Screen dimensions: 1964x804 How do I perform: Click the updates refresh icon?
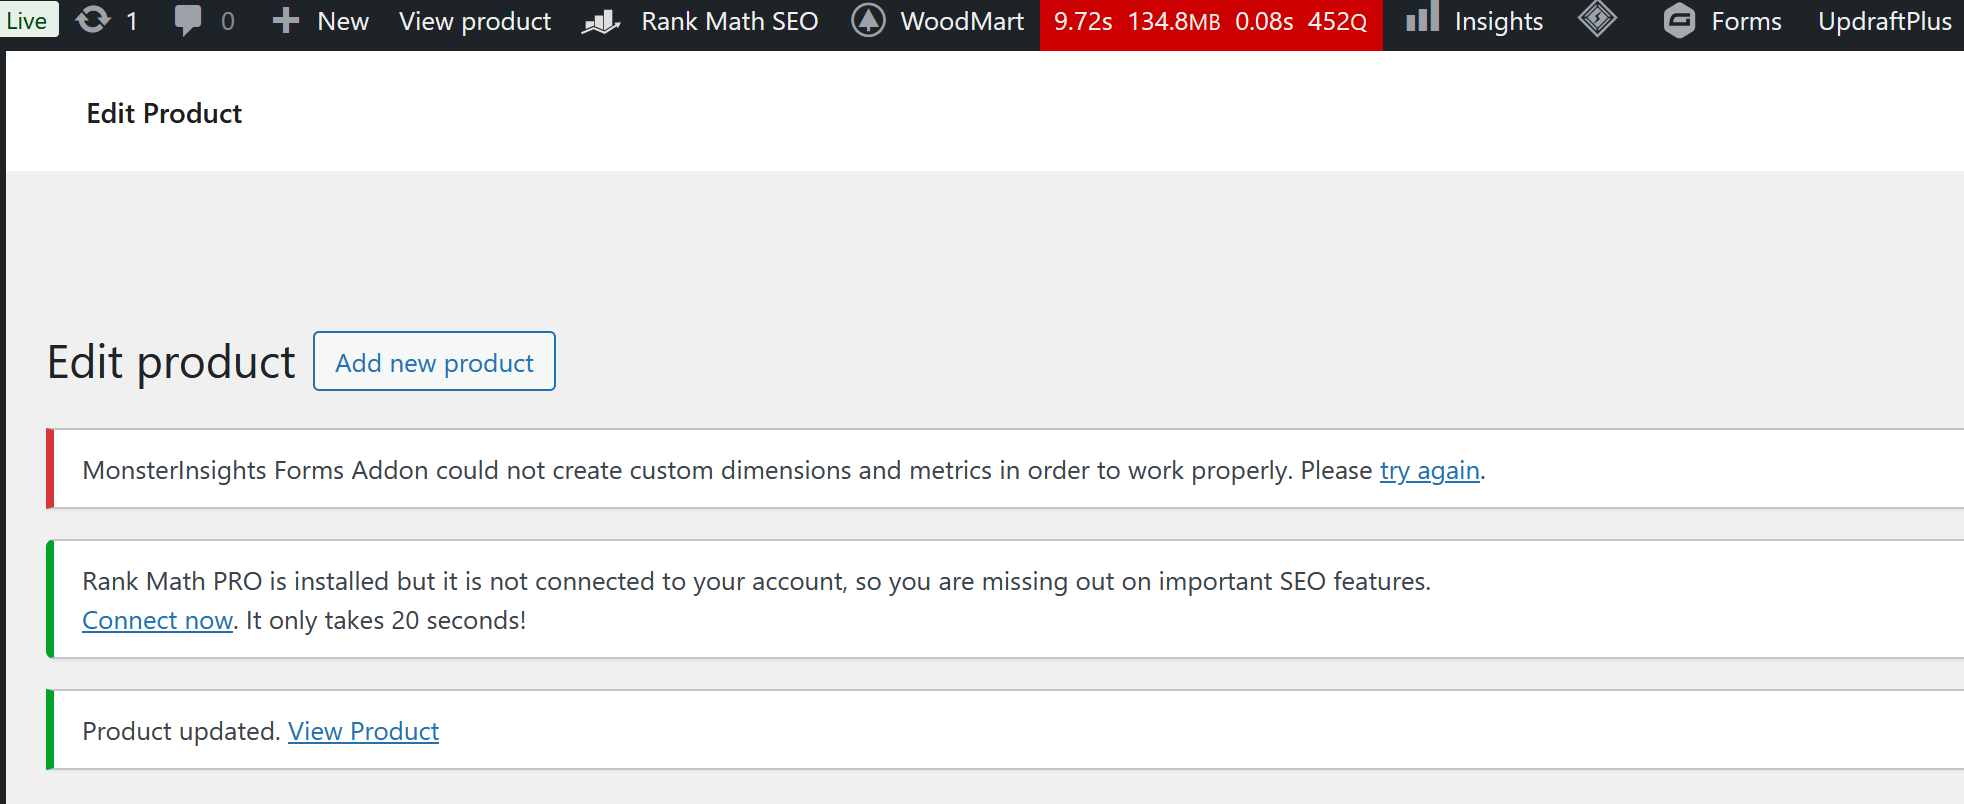(93, 20)
